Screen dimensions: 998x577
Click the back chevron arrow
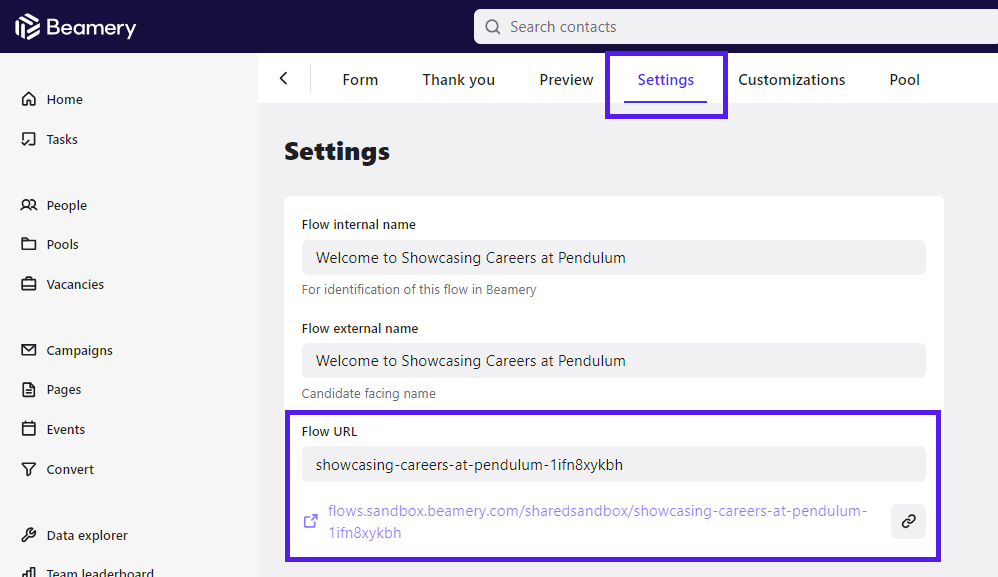(x=284, y=79)
